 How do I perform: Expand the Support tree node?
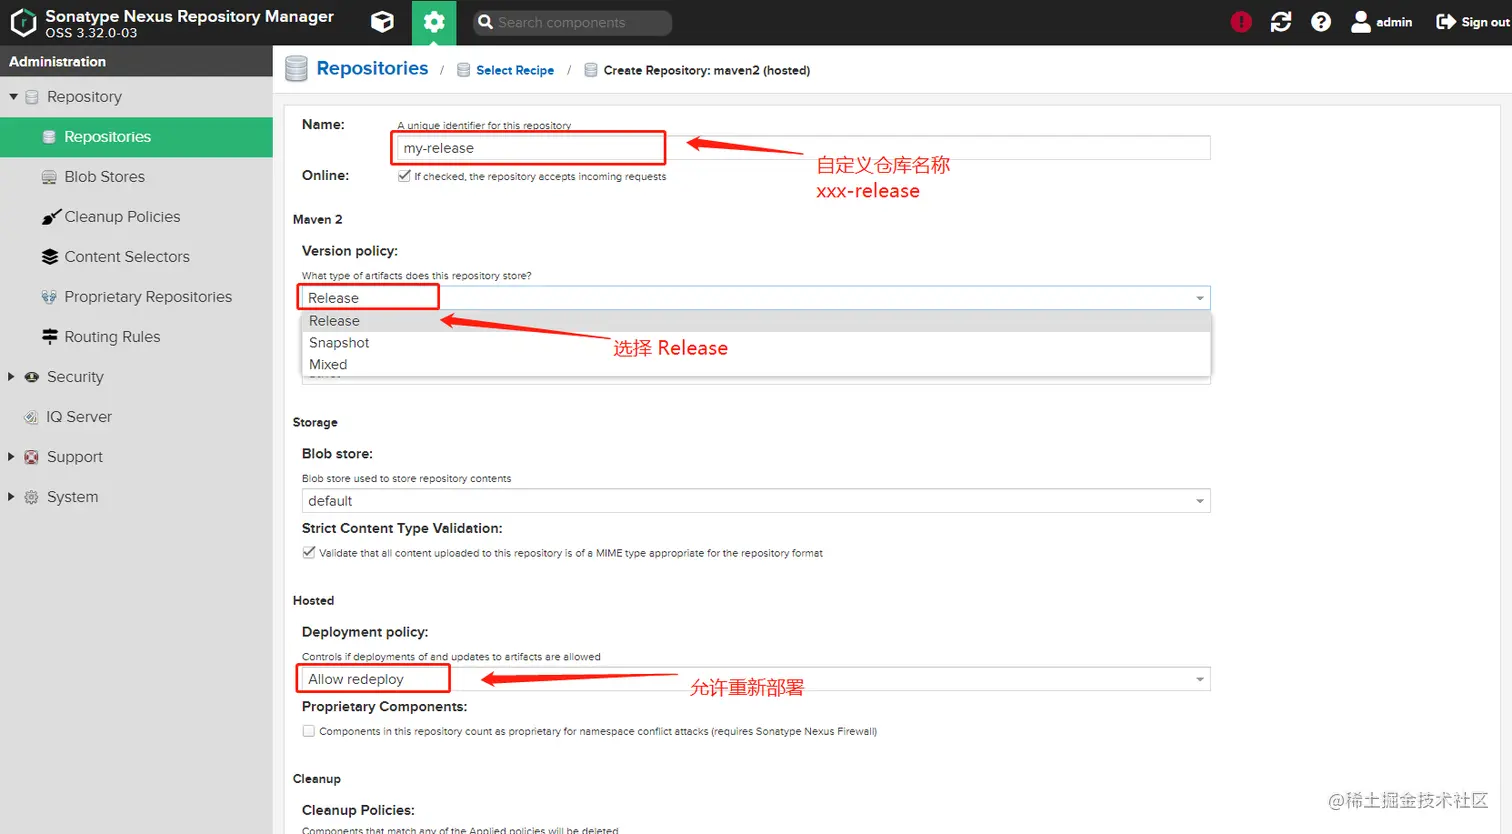coord(12,457)
